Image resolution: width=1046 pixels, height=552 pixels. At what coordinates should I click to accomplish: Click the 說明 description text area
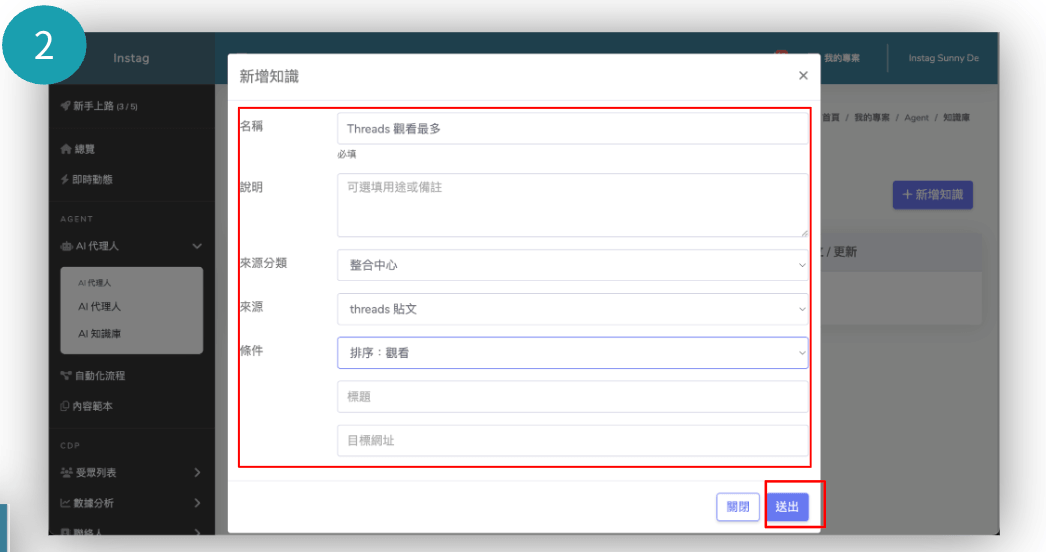pyautogui.click(x=572, y=205)
